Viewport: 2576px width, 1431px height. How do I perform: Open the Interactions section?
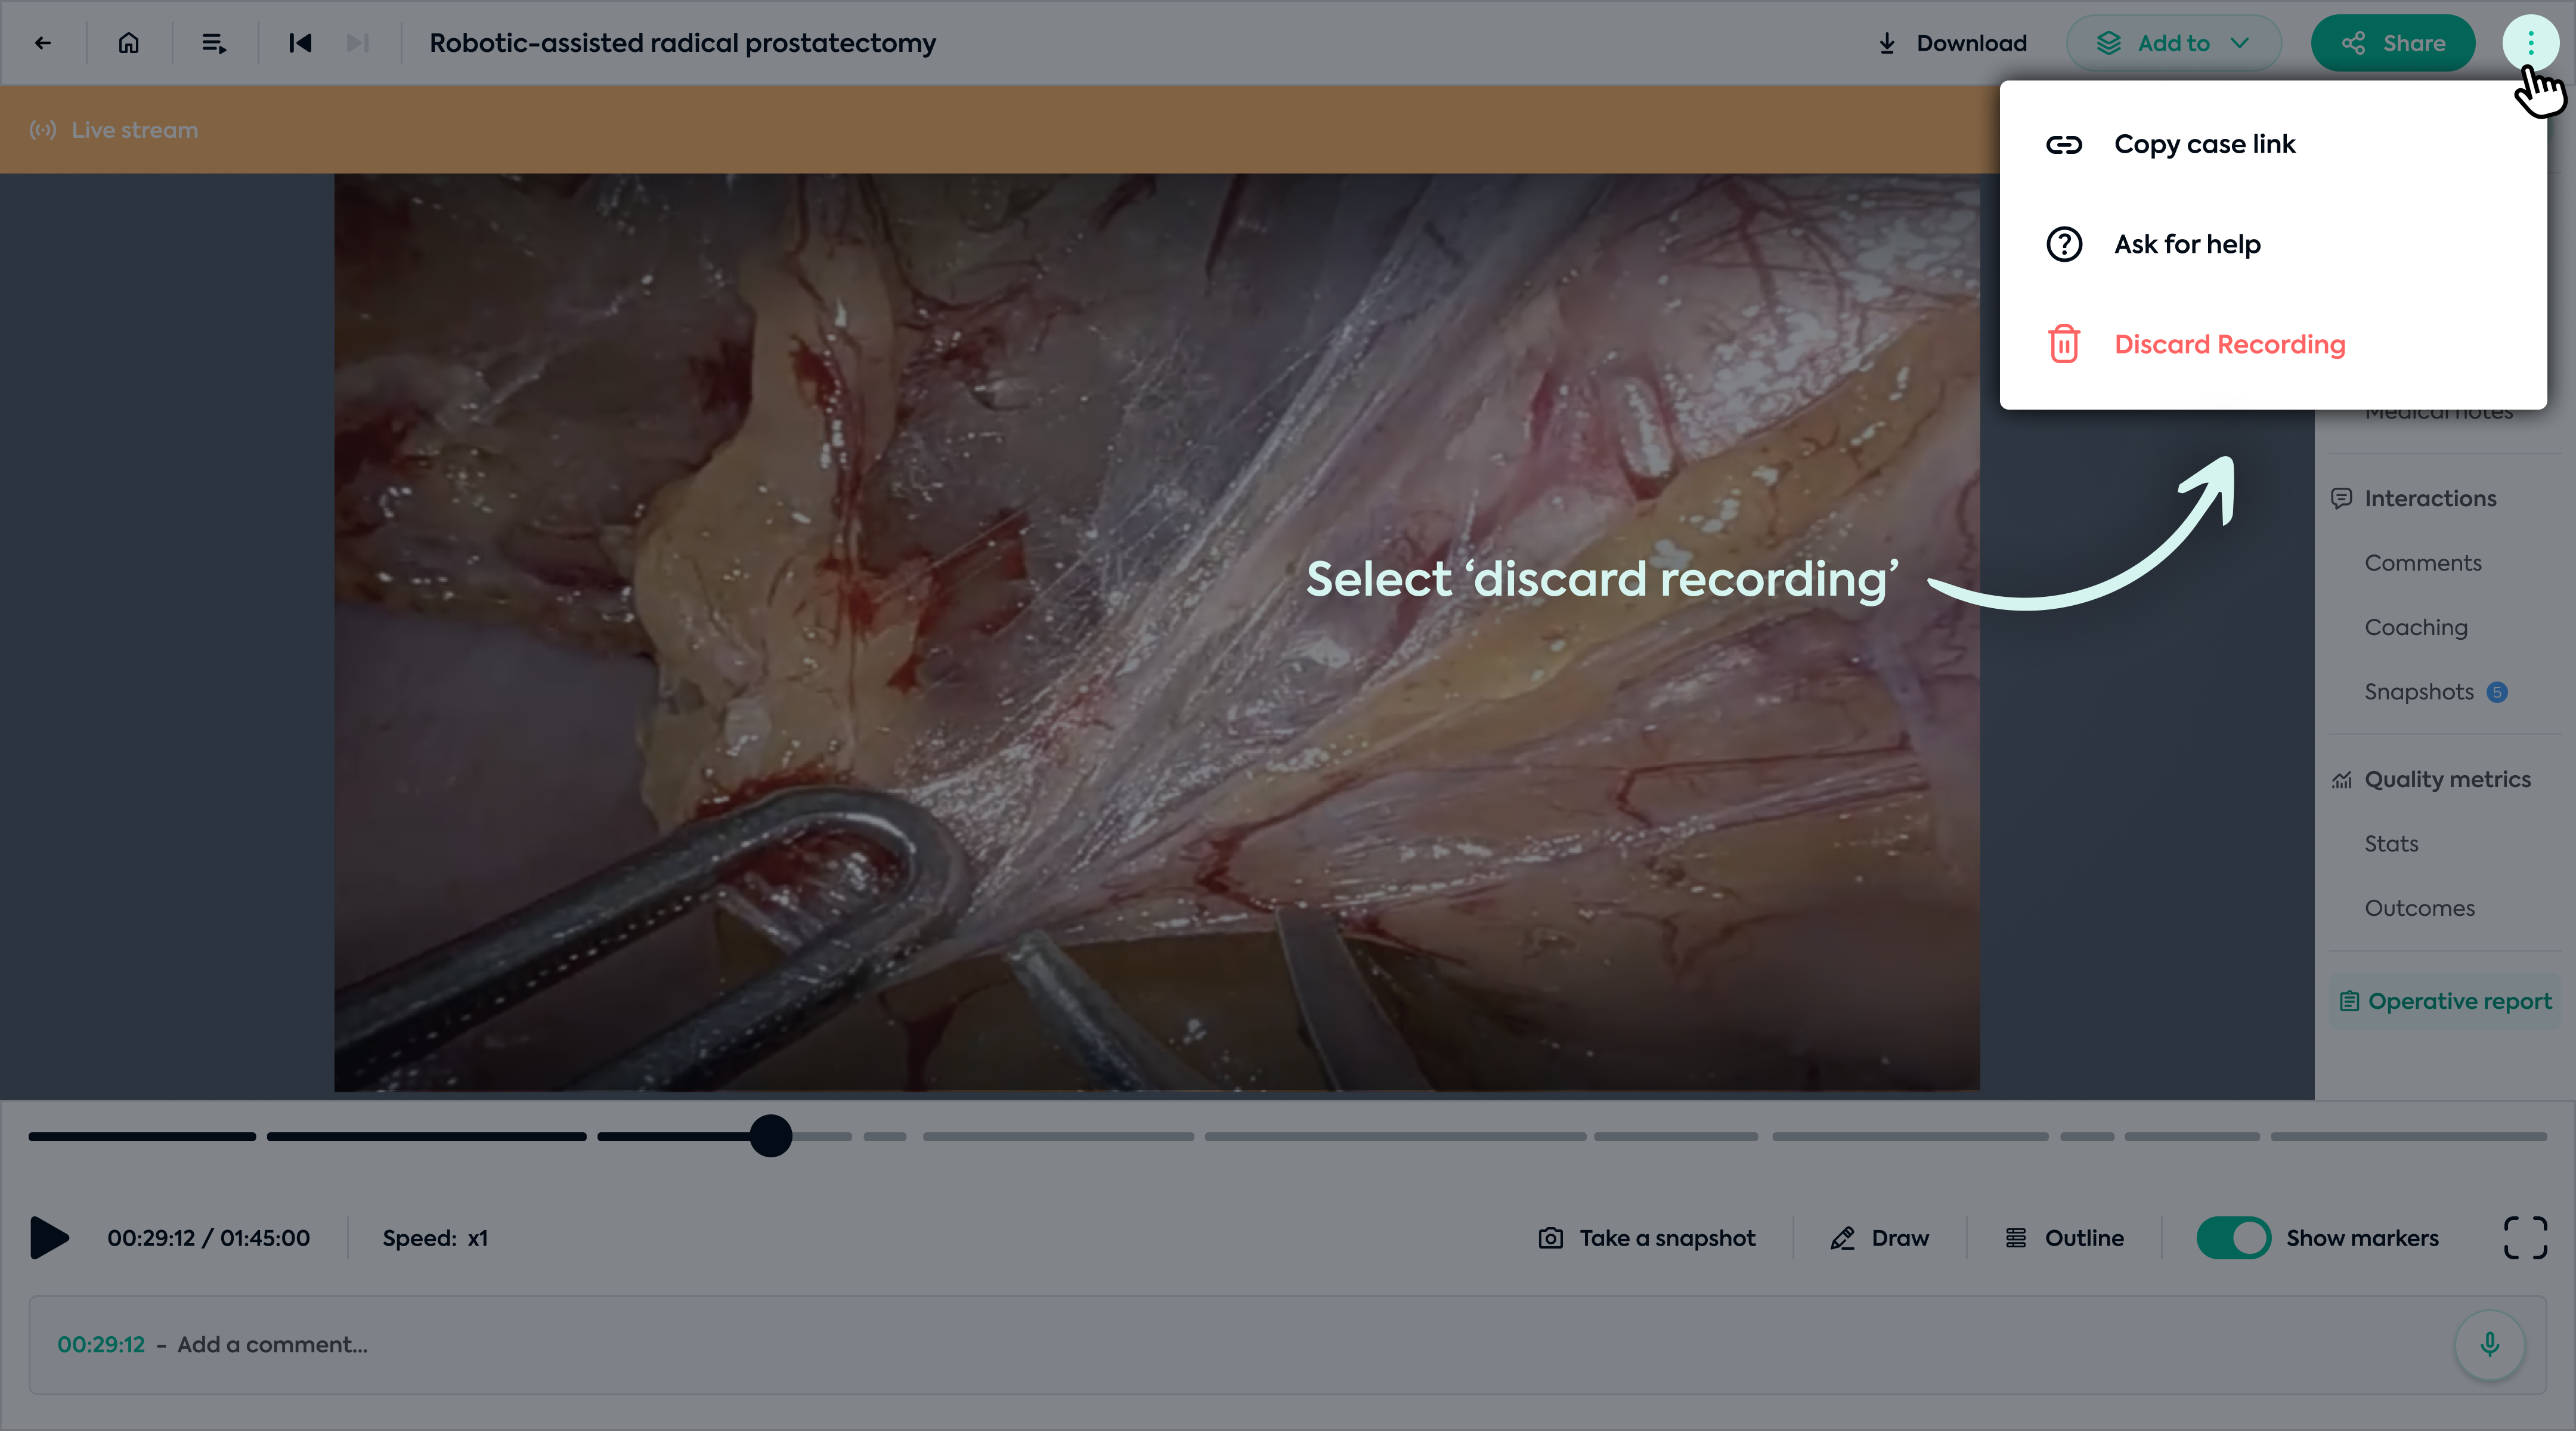tap(2414, 498)
